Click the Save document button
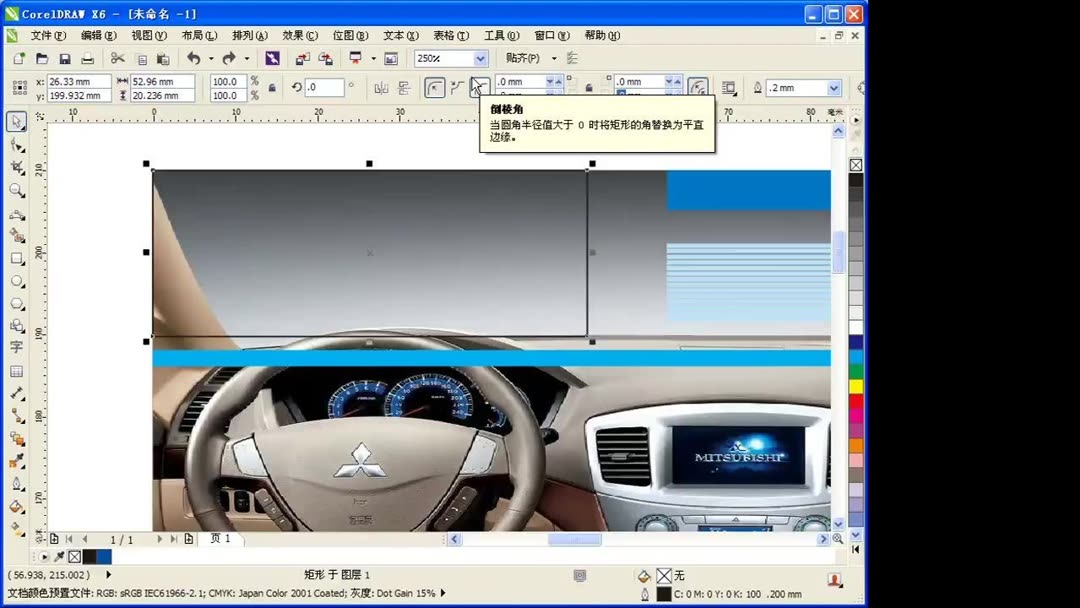The width and height of the screenshot is (1080, 608). [63, 57]
